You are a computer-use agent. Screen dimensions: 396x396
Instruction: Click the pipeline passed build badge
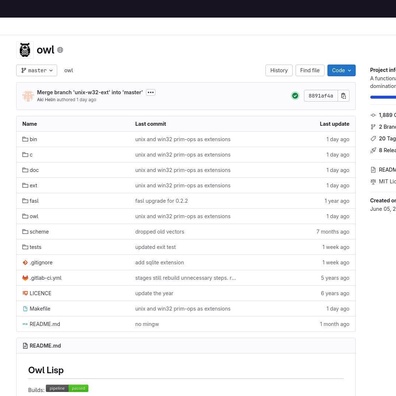coord(67,388)
